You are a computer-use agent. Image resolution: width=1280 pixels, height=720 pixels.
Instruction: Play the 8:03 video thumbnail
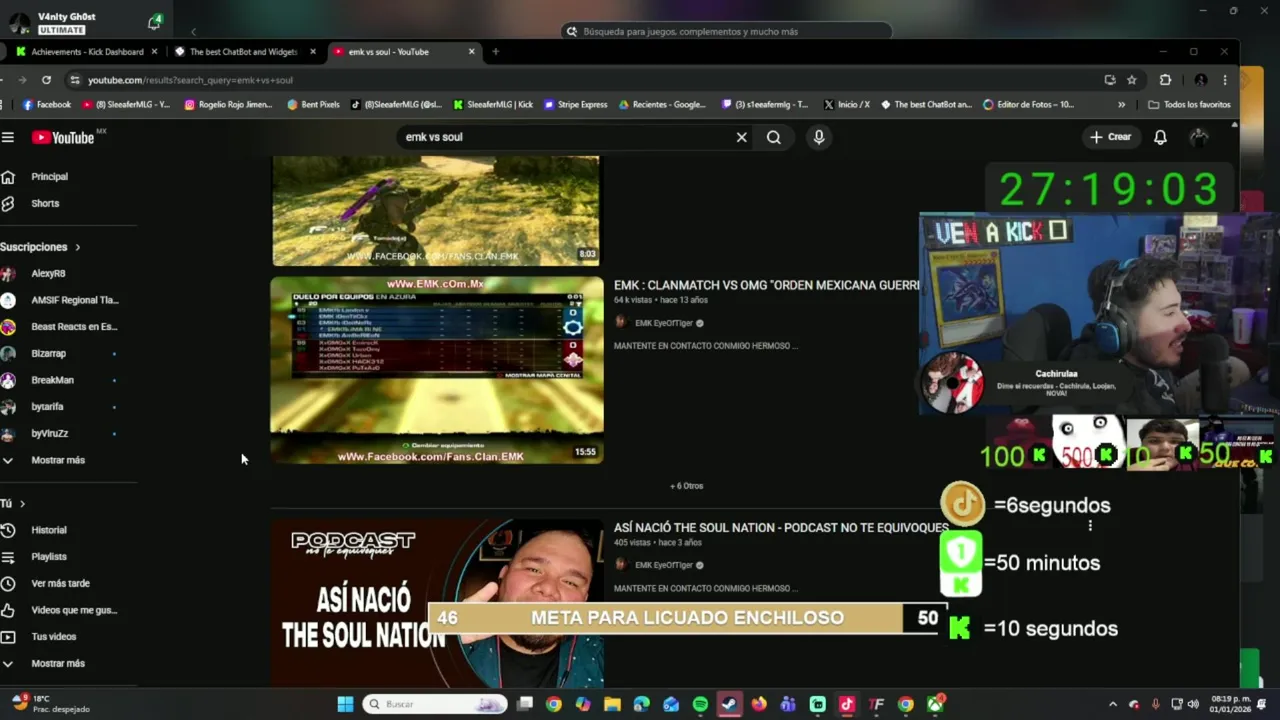[436, 210]
